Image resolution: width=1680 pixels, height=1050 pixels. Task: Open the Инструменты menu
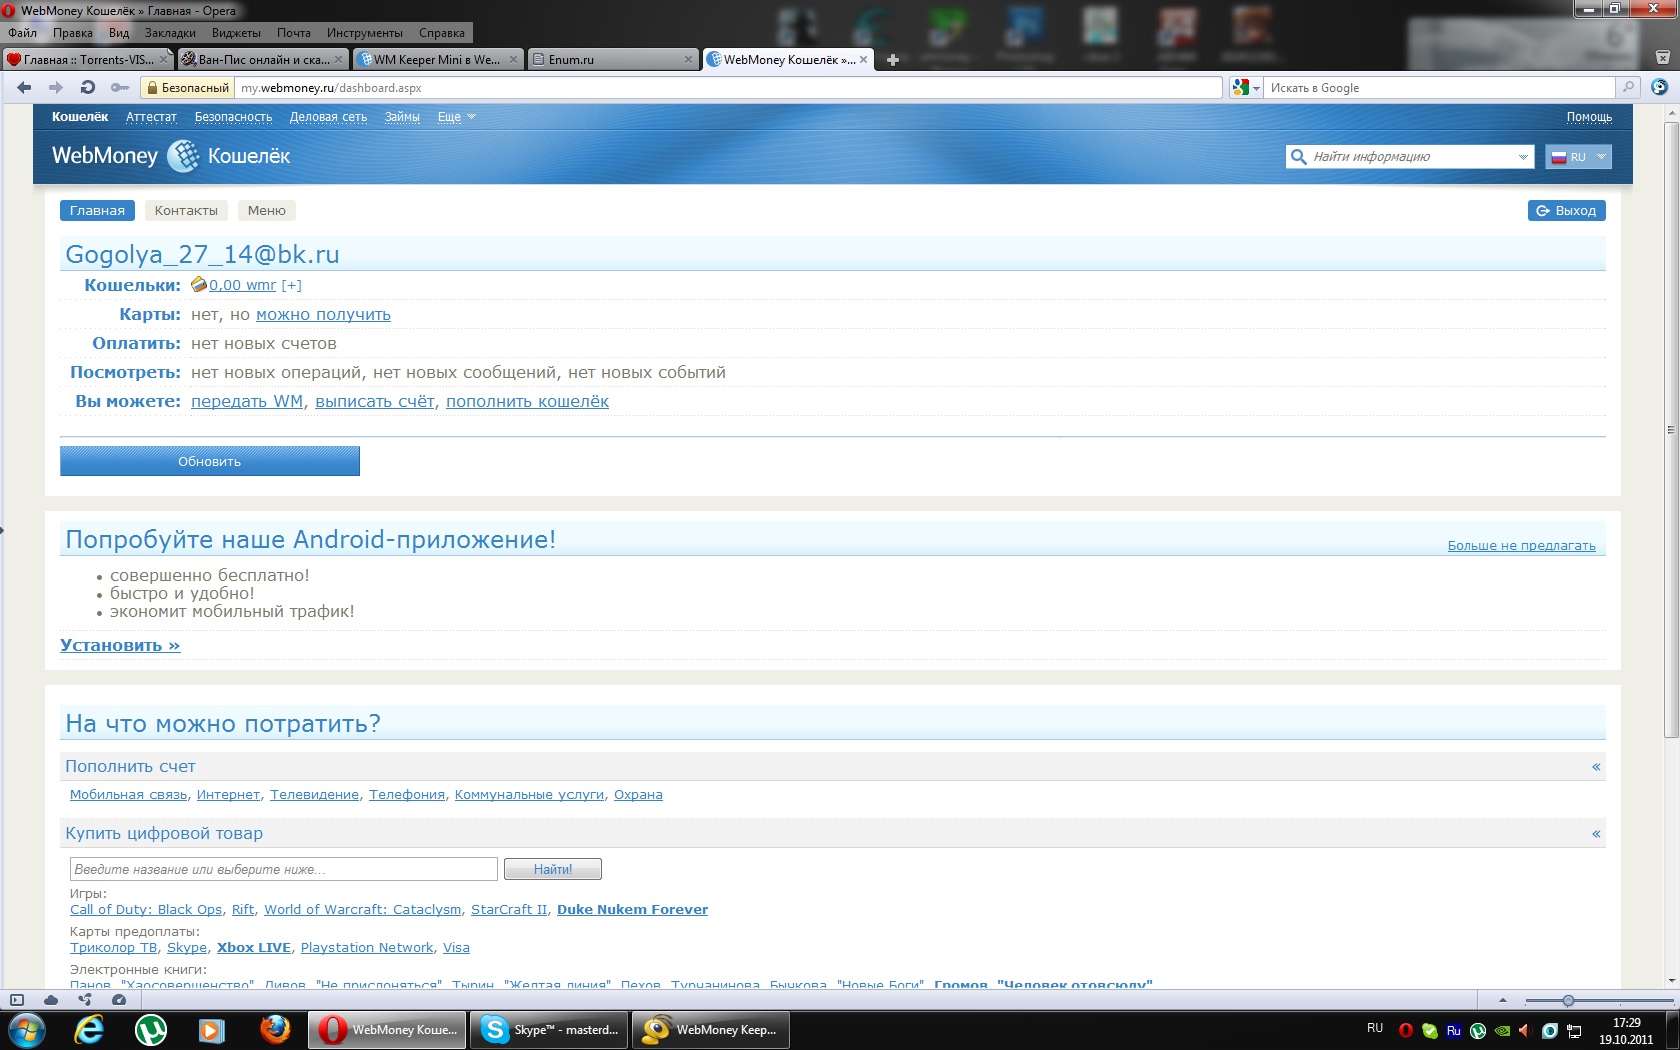point(365,33)
